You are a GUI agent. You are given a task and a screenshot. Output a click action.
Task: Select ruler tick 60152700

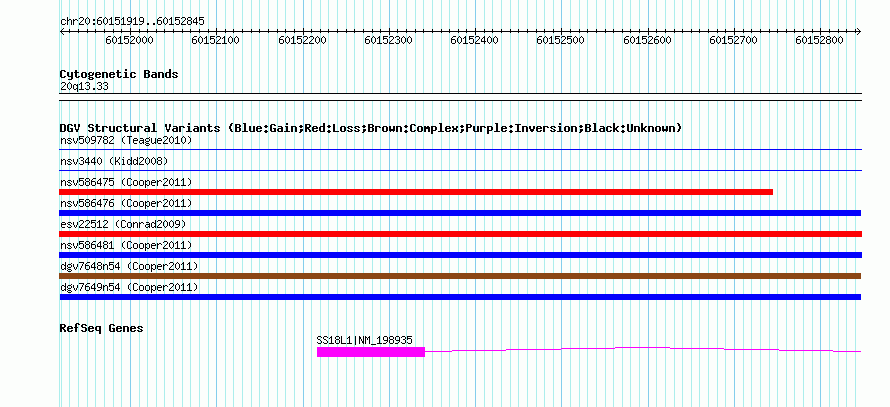[734, 41]
